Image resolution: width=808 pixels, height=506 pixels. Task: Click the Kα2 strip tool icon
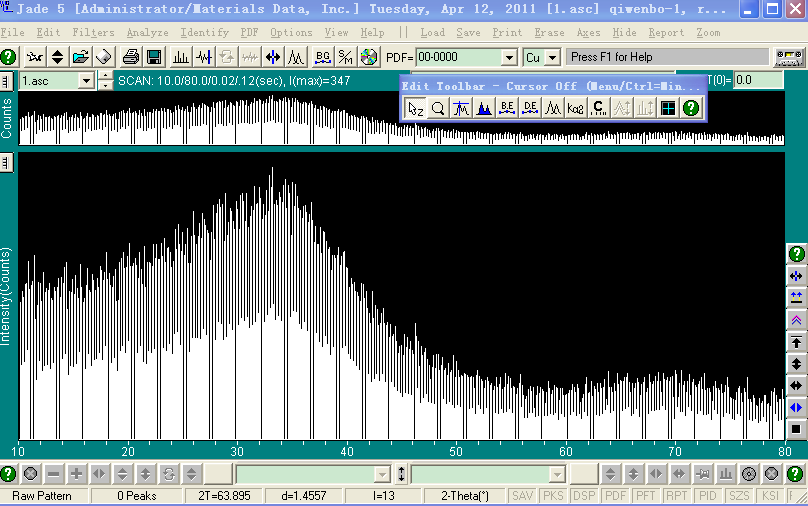tap(576, 108)
